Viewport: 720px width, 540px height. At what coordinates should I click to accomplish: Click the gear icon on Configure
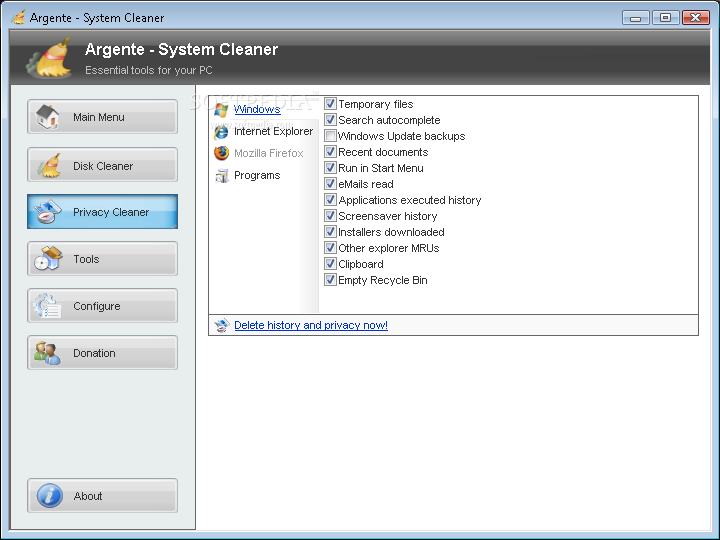[x=47, y=306]
